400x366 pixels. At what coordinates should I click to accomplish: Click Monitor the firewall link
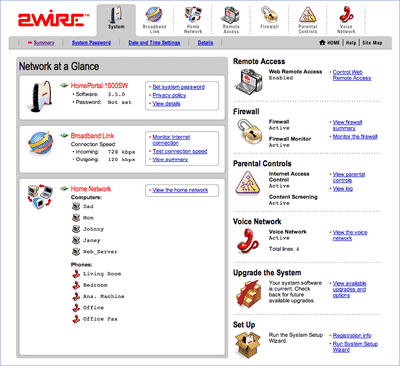pos(355,137)
